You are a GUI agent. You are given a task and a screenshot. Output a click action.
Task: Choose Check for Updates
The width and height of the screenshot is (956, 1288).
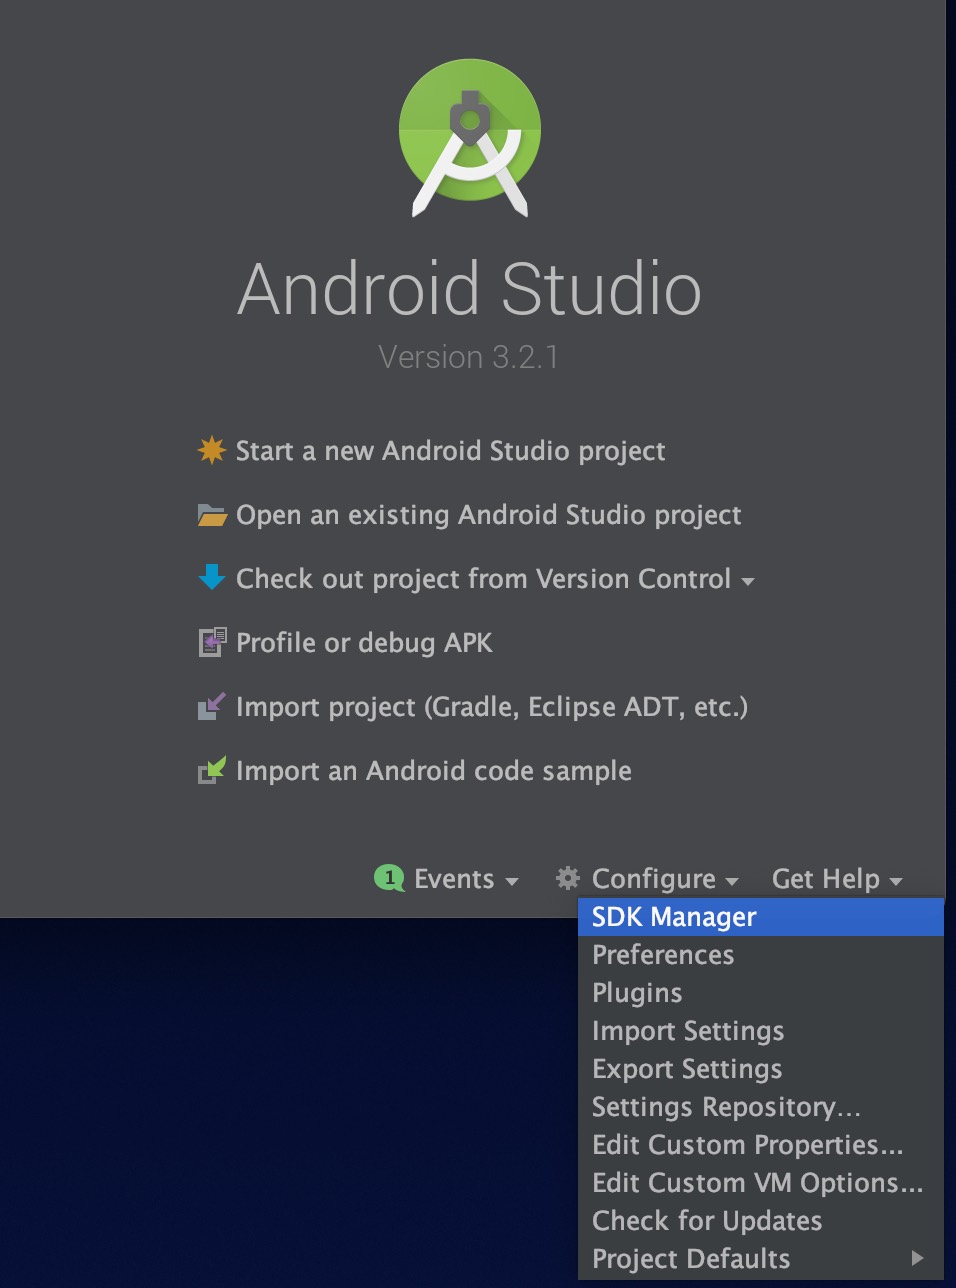[x=706, y=1220]
